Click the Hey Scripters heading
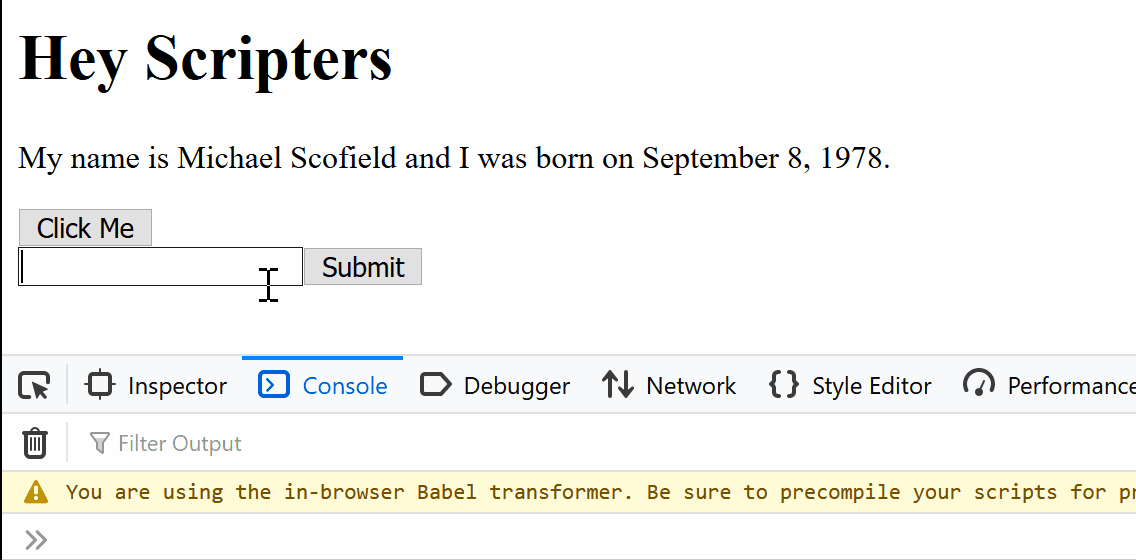 (205, 59)
